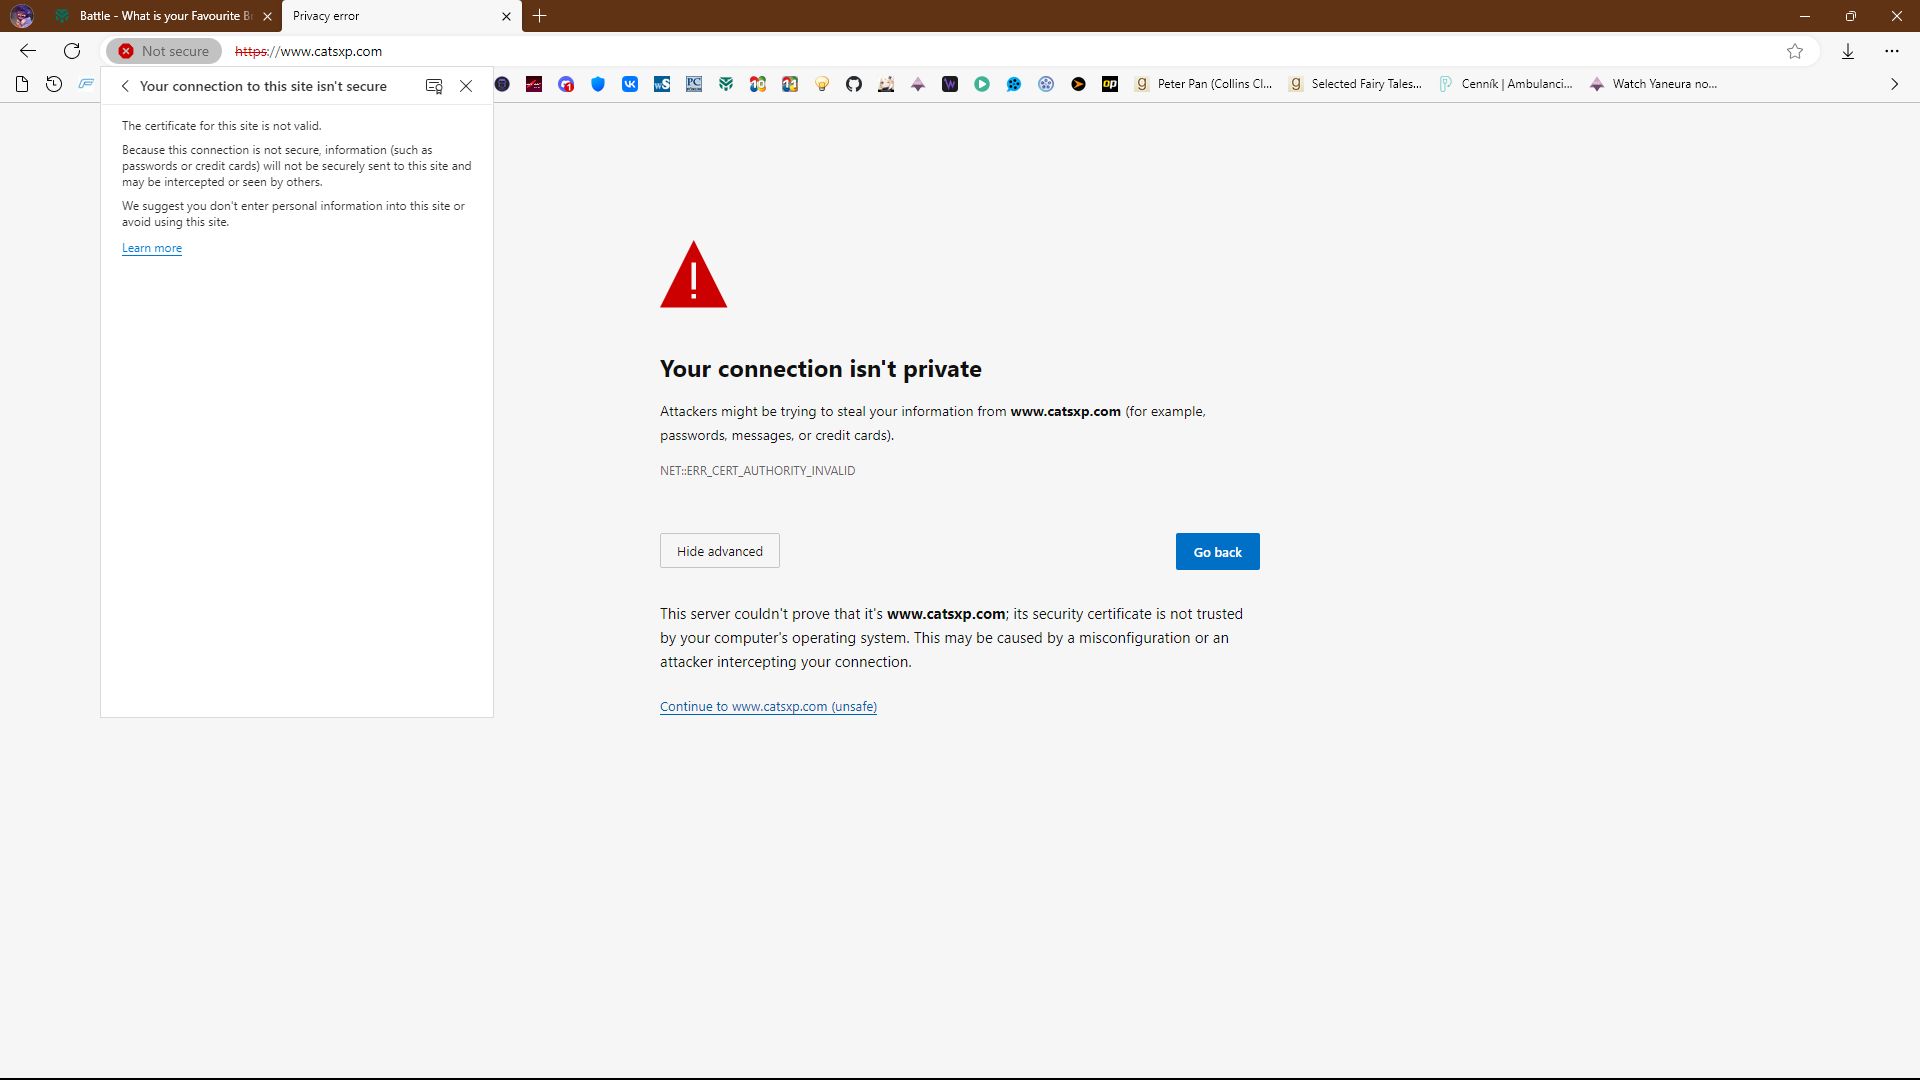Screen dimensions: 1920x1080
Task: Go back to the previous page
Action: (28, 51)
